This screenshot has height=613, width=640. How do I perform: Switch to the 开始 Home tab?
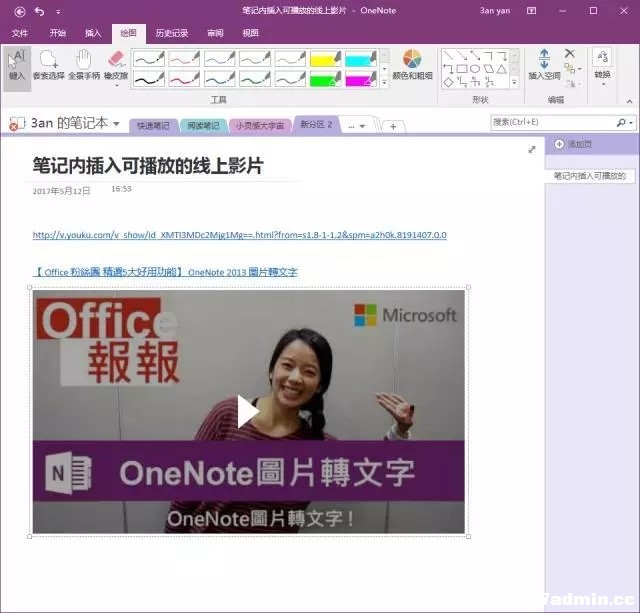(x=58, y=33)
